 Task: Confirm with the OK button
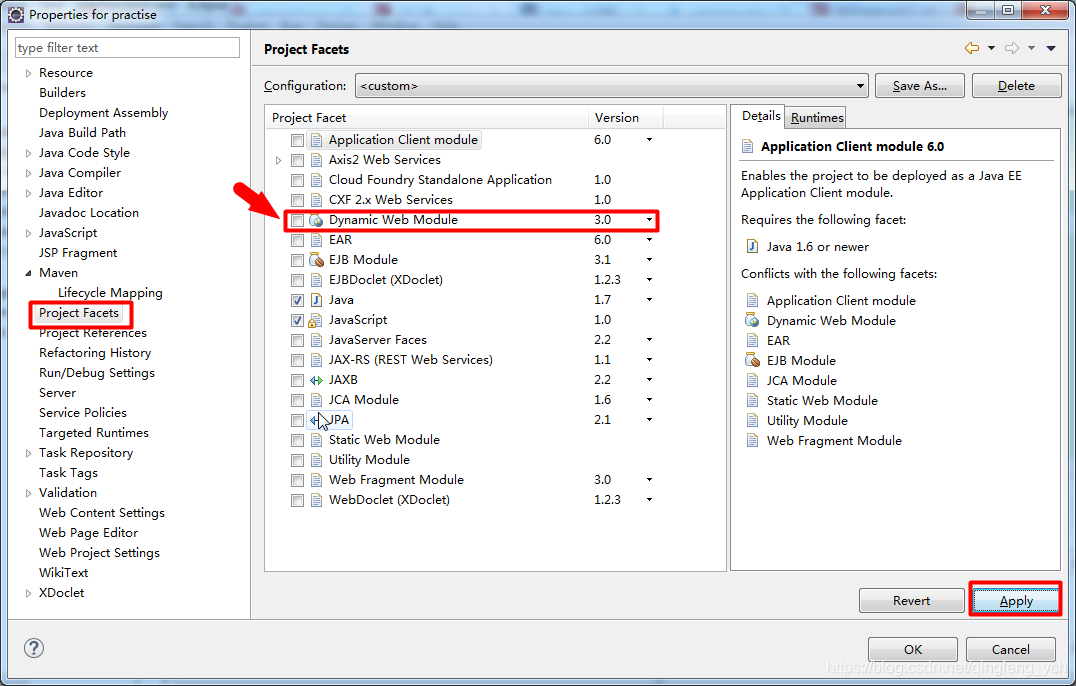click(x=913, y=649)
